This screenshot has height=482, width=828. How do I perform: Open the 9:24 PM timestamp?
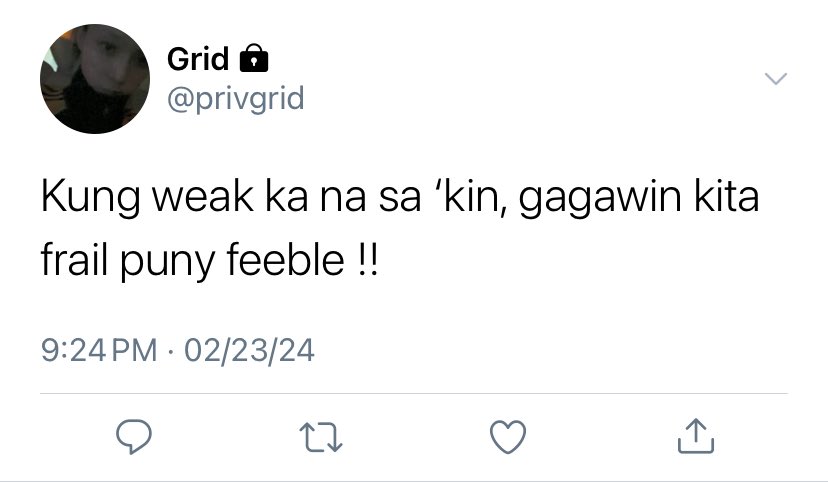(x=99, y=350)
